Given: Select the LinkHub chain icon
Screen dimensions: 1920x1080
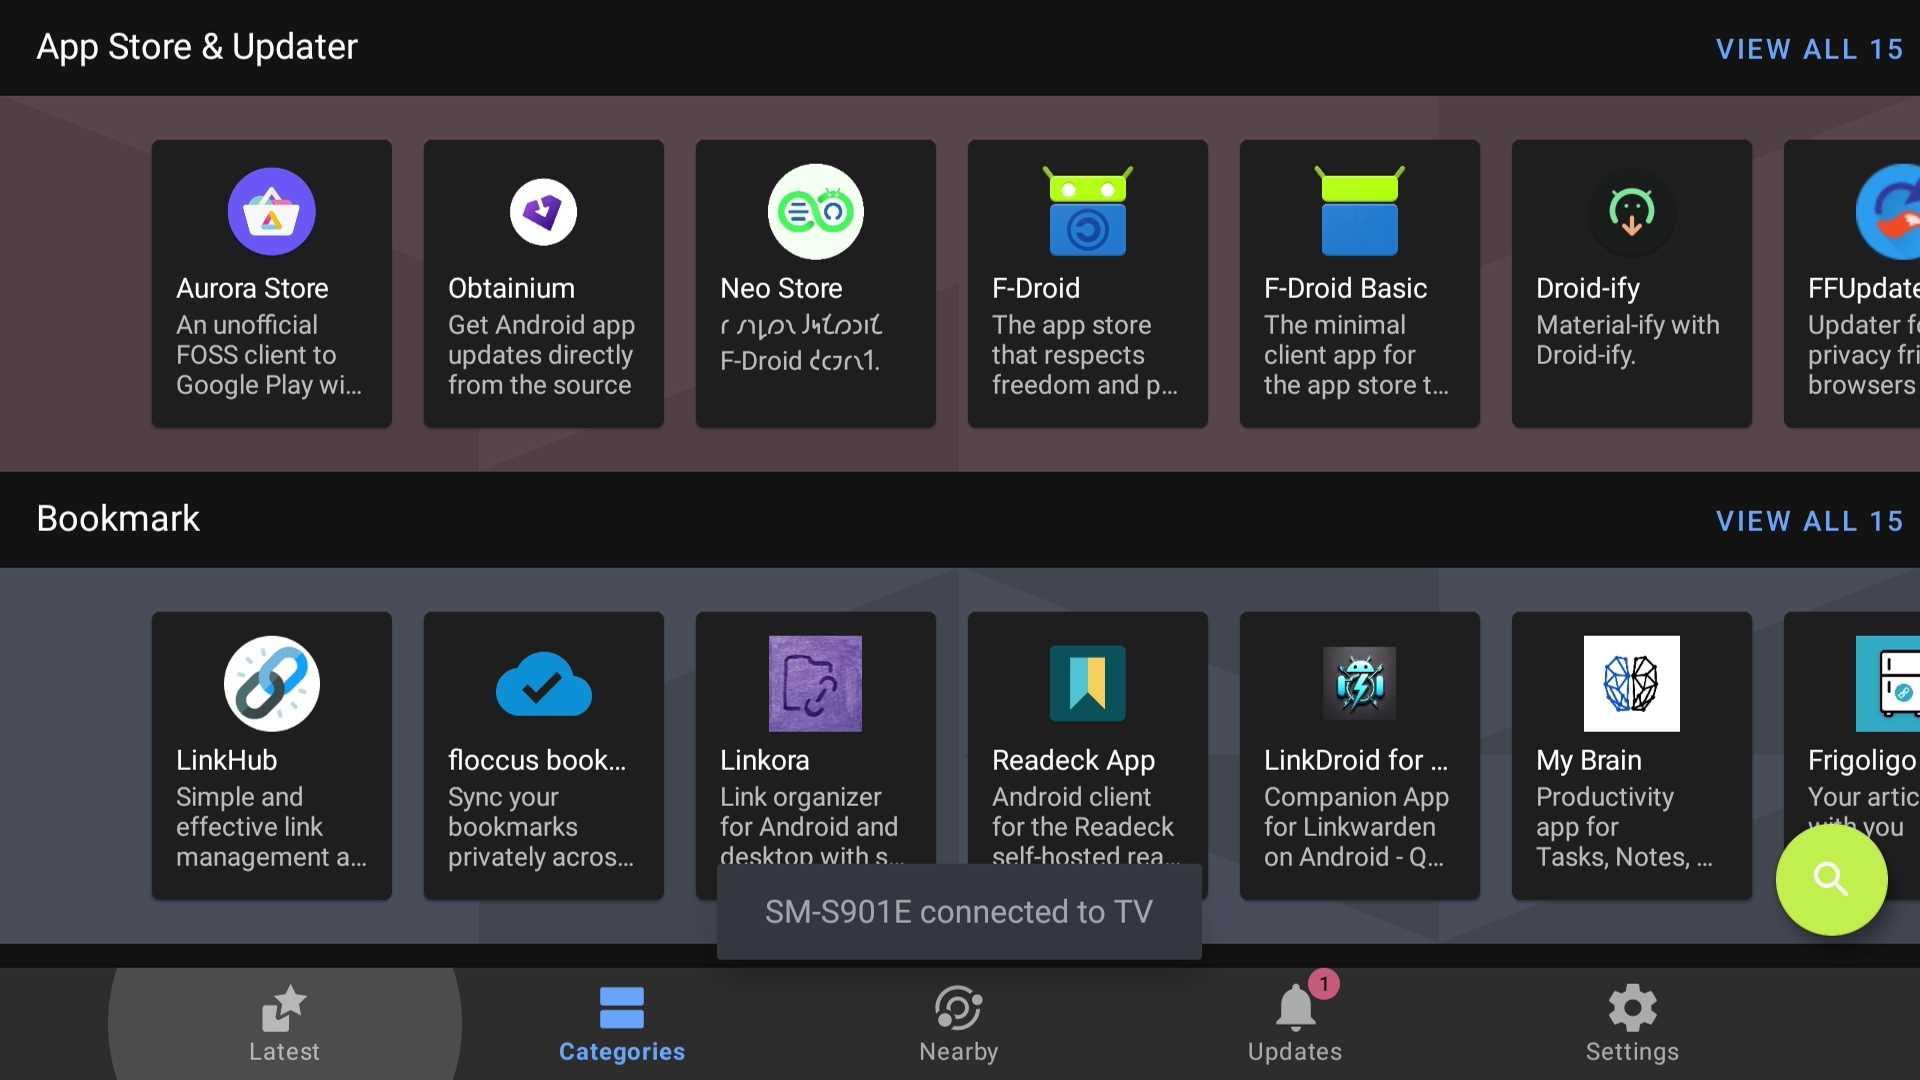Looking at the screenshot, I should 271,684.
